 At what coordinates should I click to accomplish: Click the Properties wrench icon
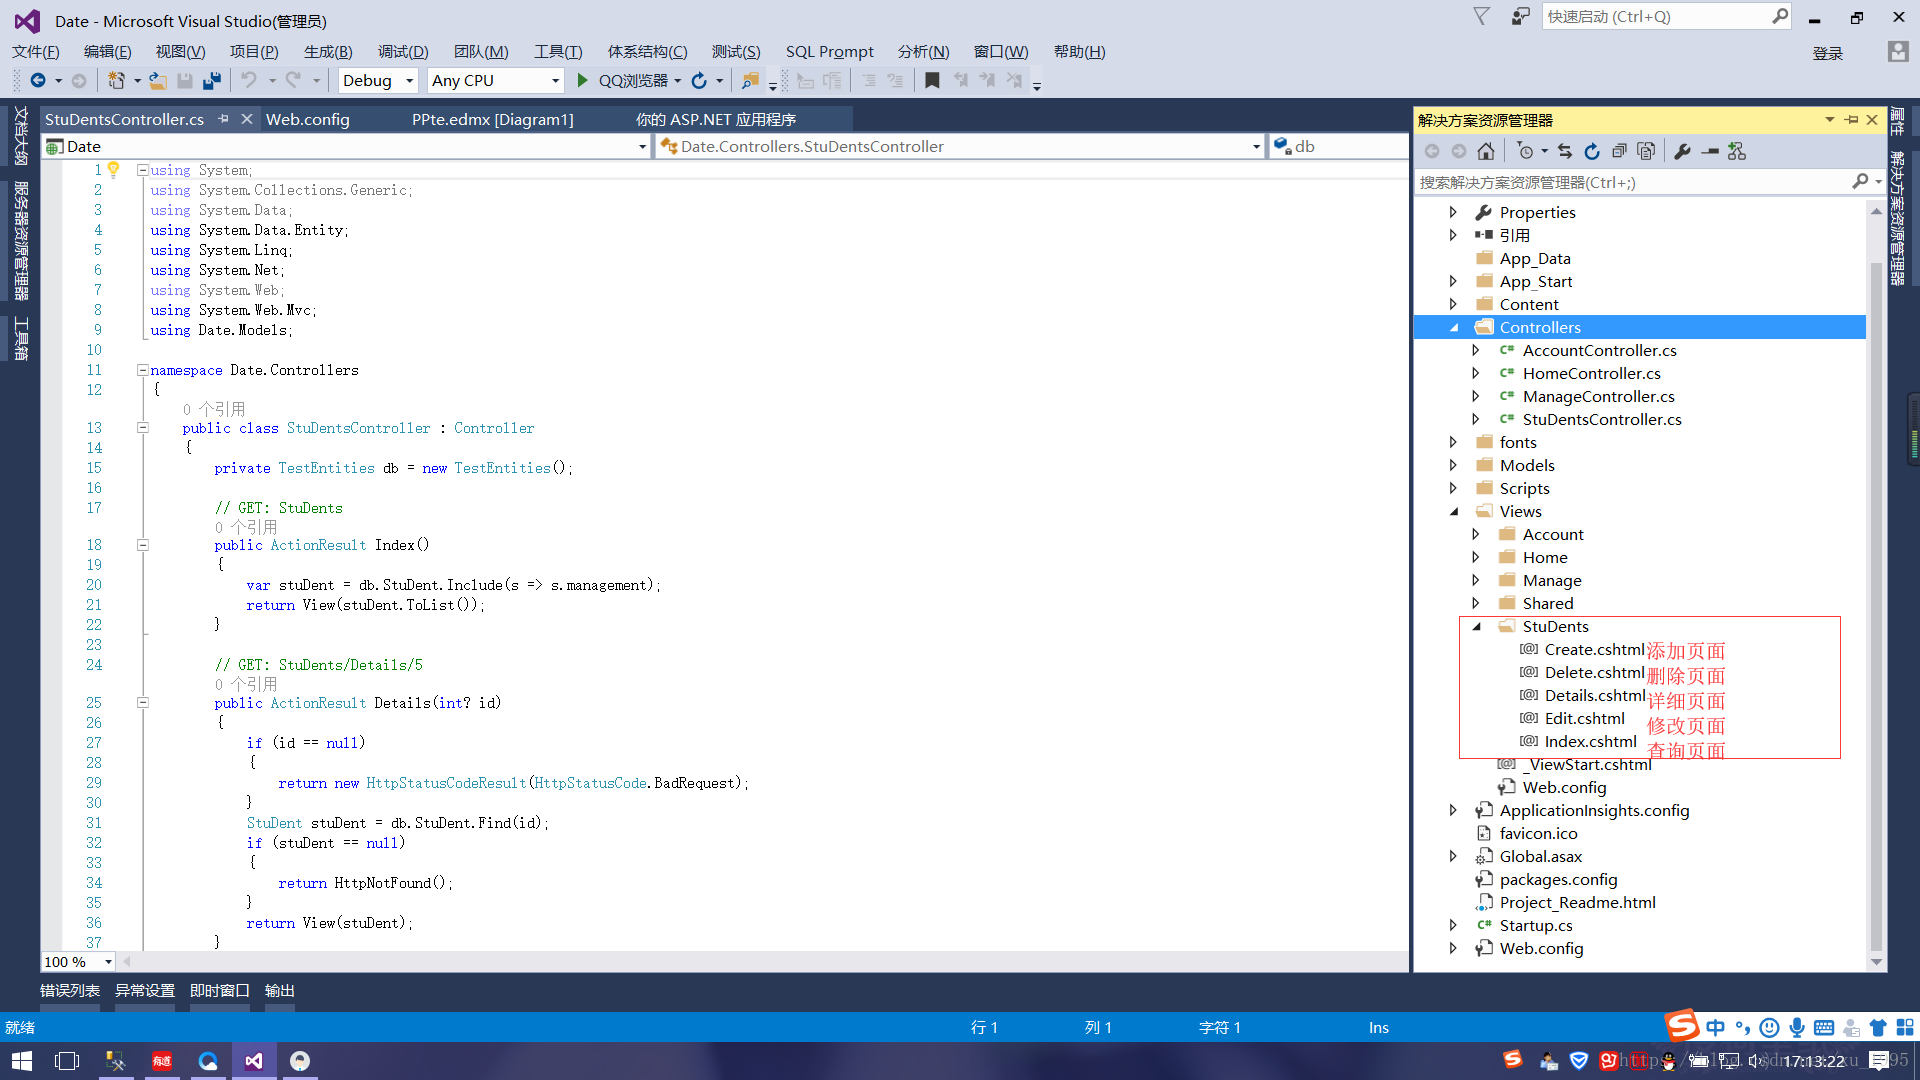(1682, 152)
